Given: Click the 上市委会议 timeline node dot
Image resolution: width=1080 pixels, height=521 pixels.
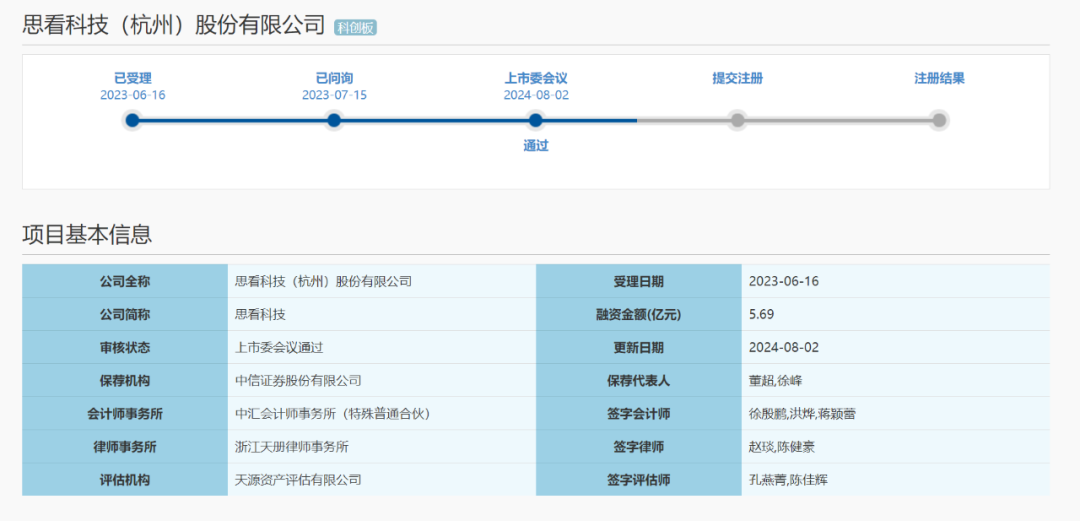Looking at the screenshot, I should [536, 120].
